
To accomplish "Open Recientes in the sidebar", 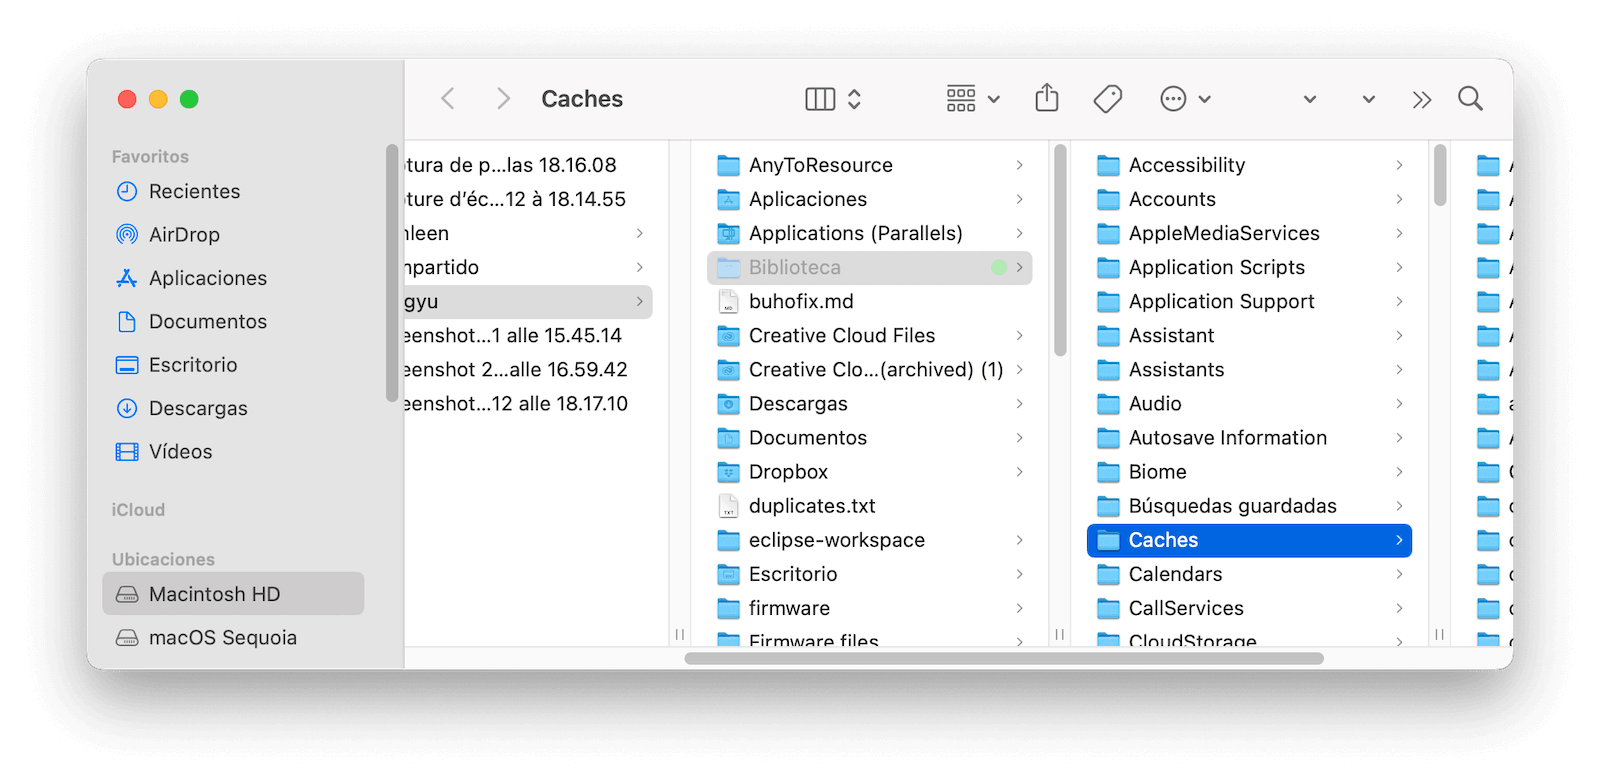I will coord(194,191).
